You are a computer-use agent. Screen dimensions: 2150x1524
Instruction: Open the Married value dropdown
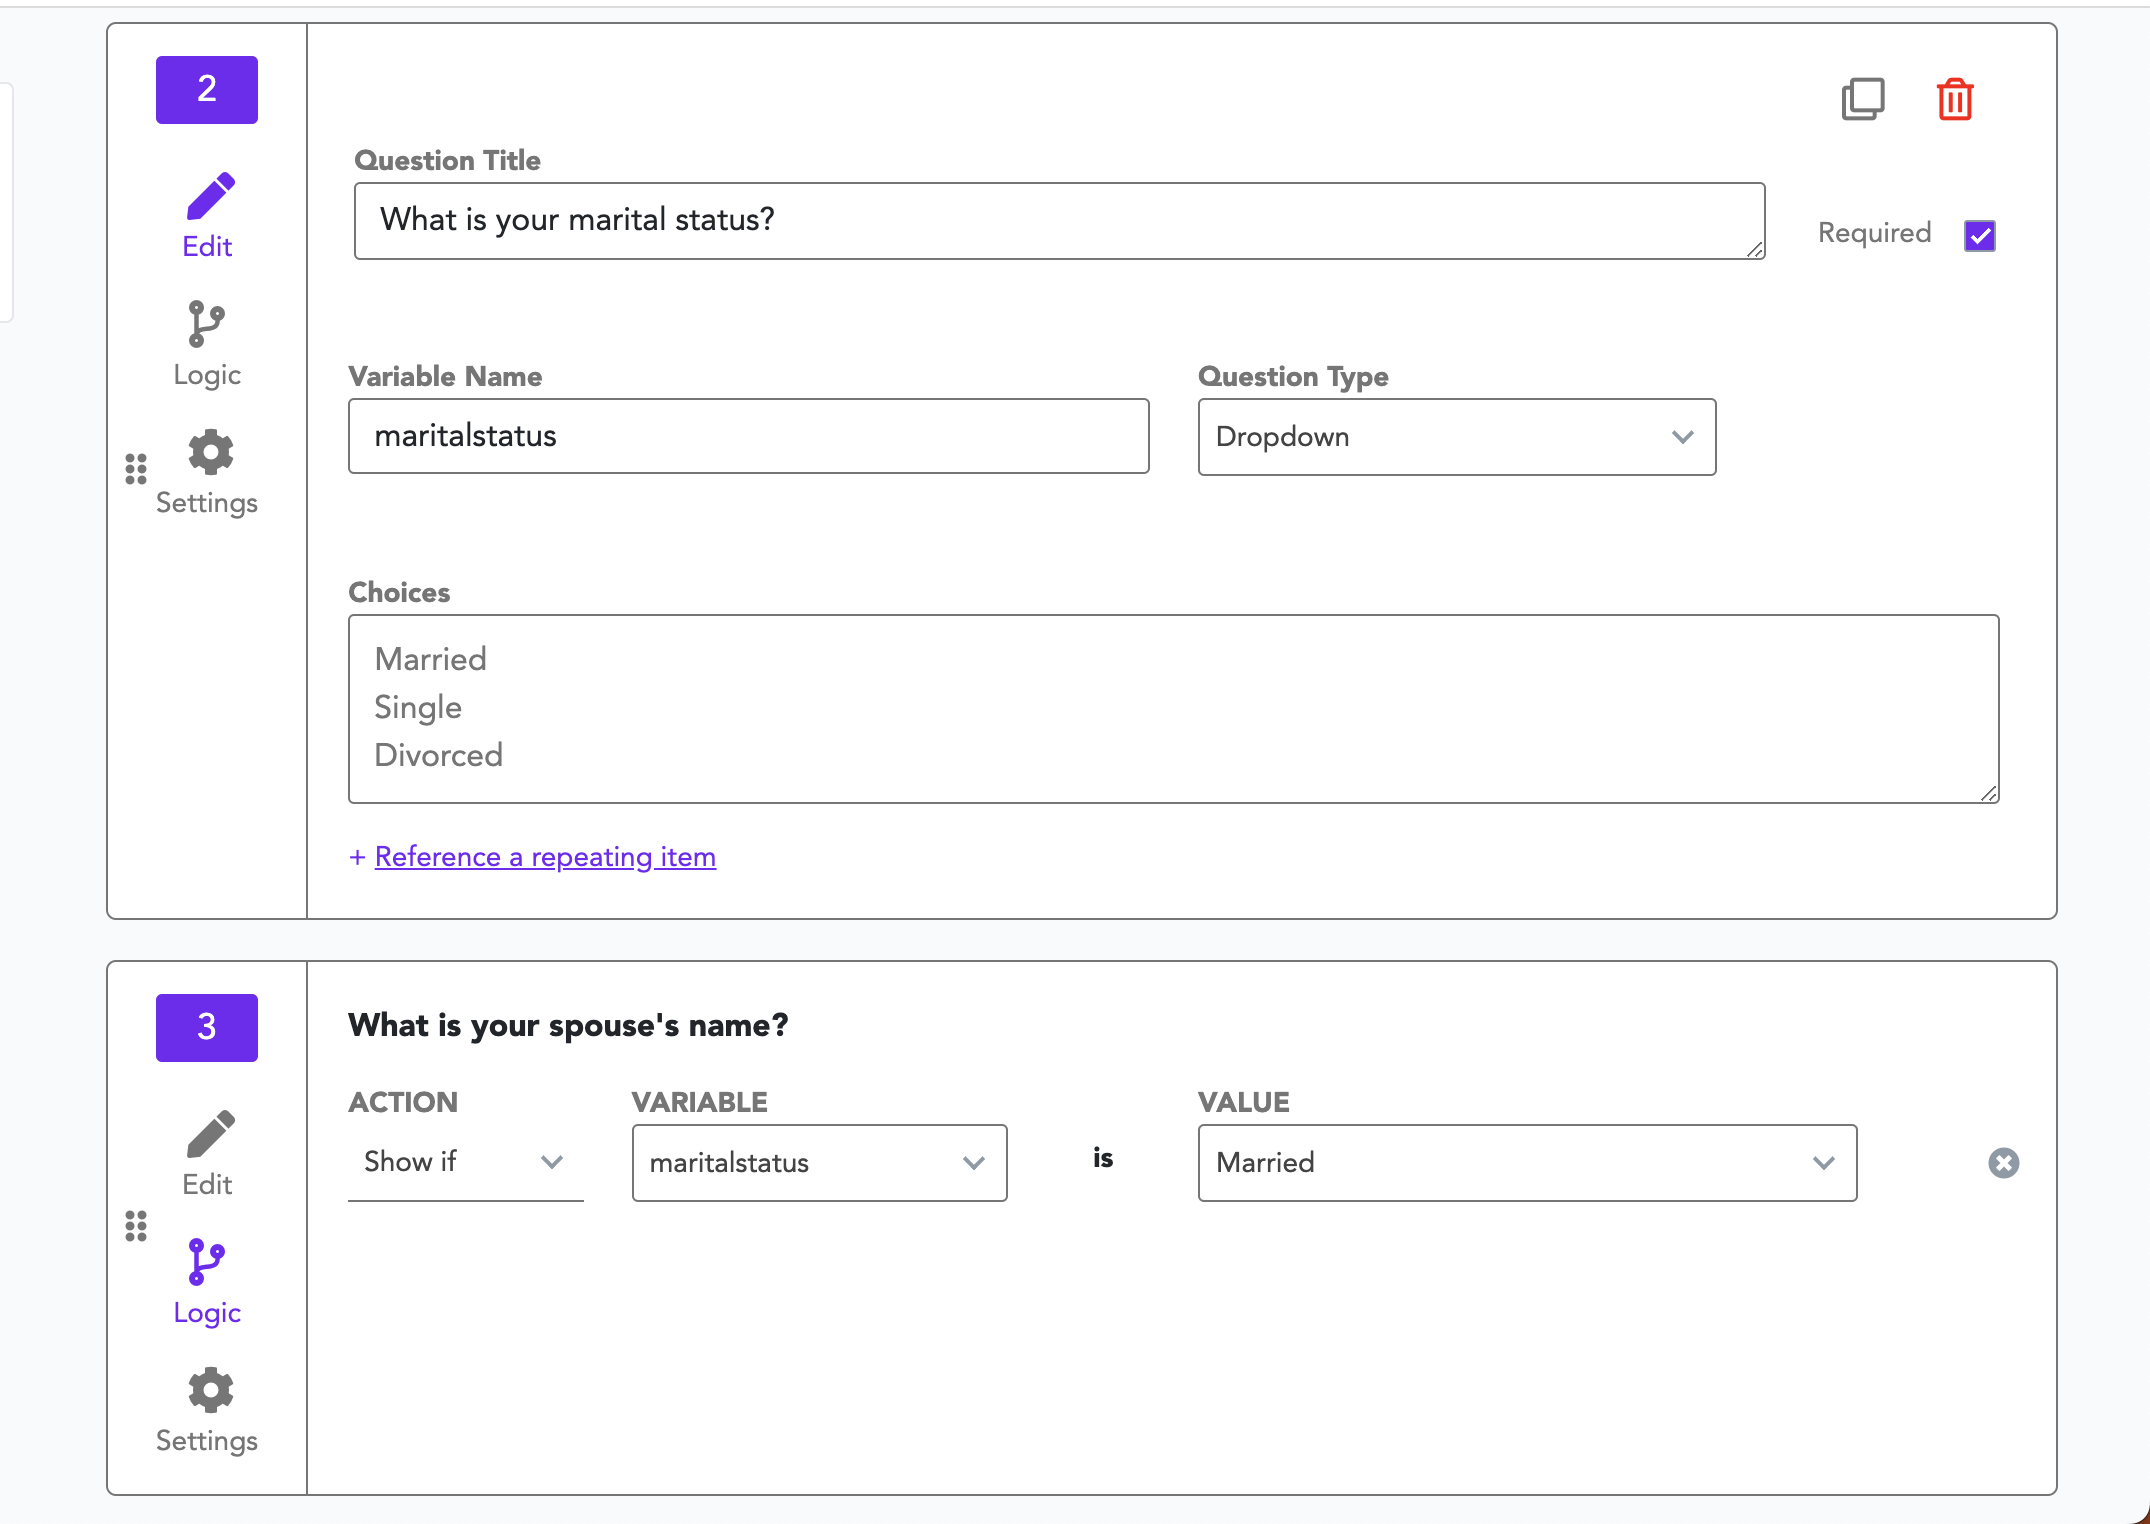(1526, 1163)
